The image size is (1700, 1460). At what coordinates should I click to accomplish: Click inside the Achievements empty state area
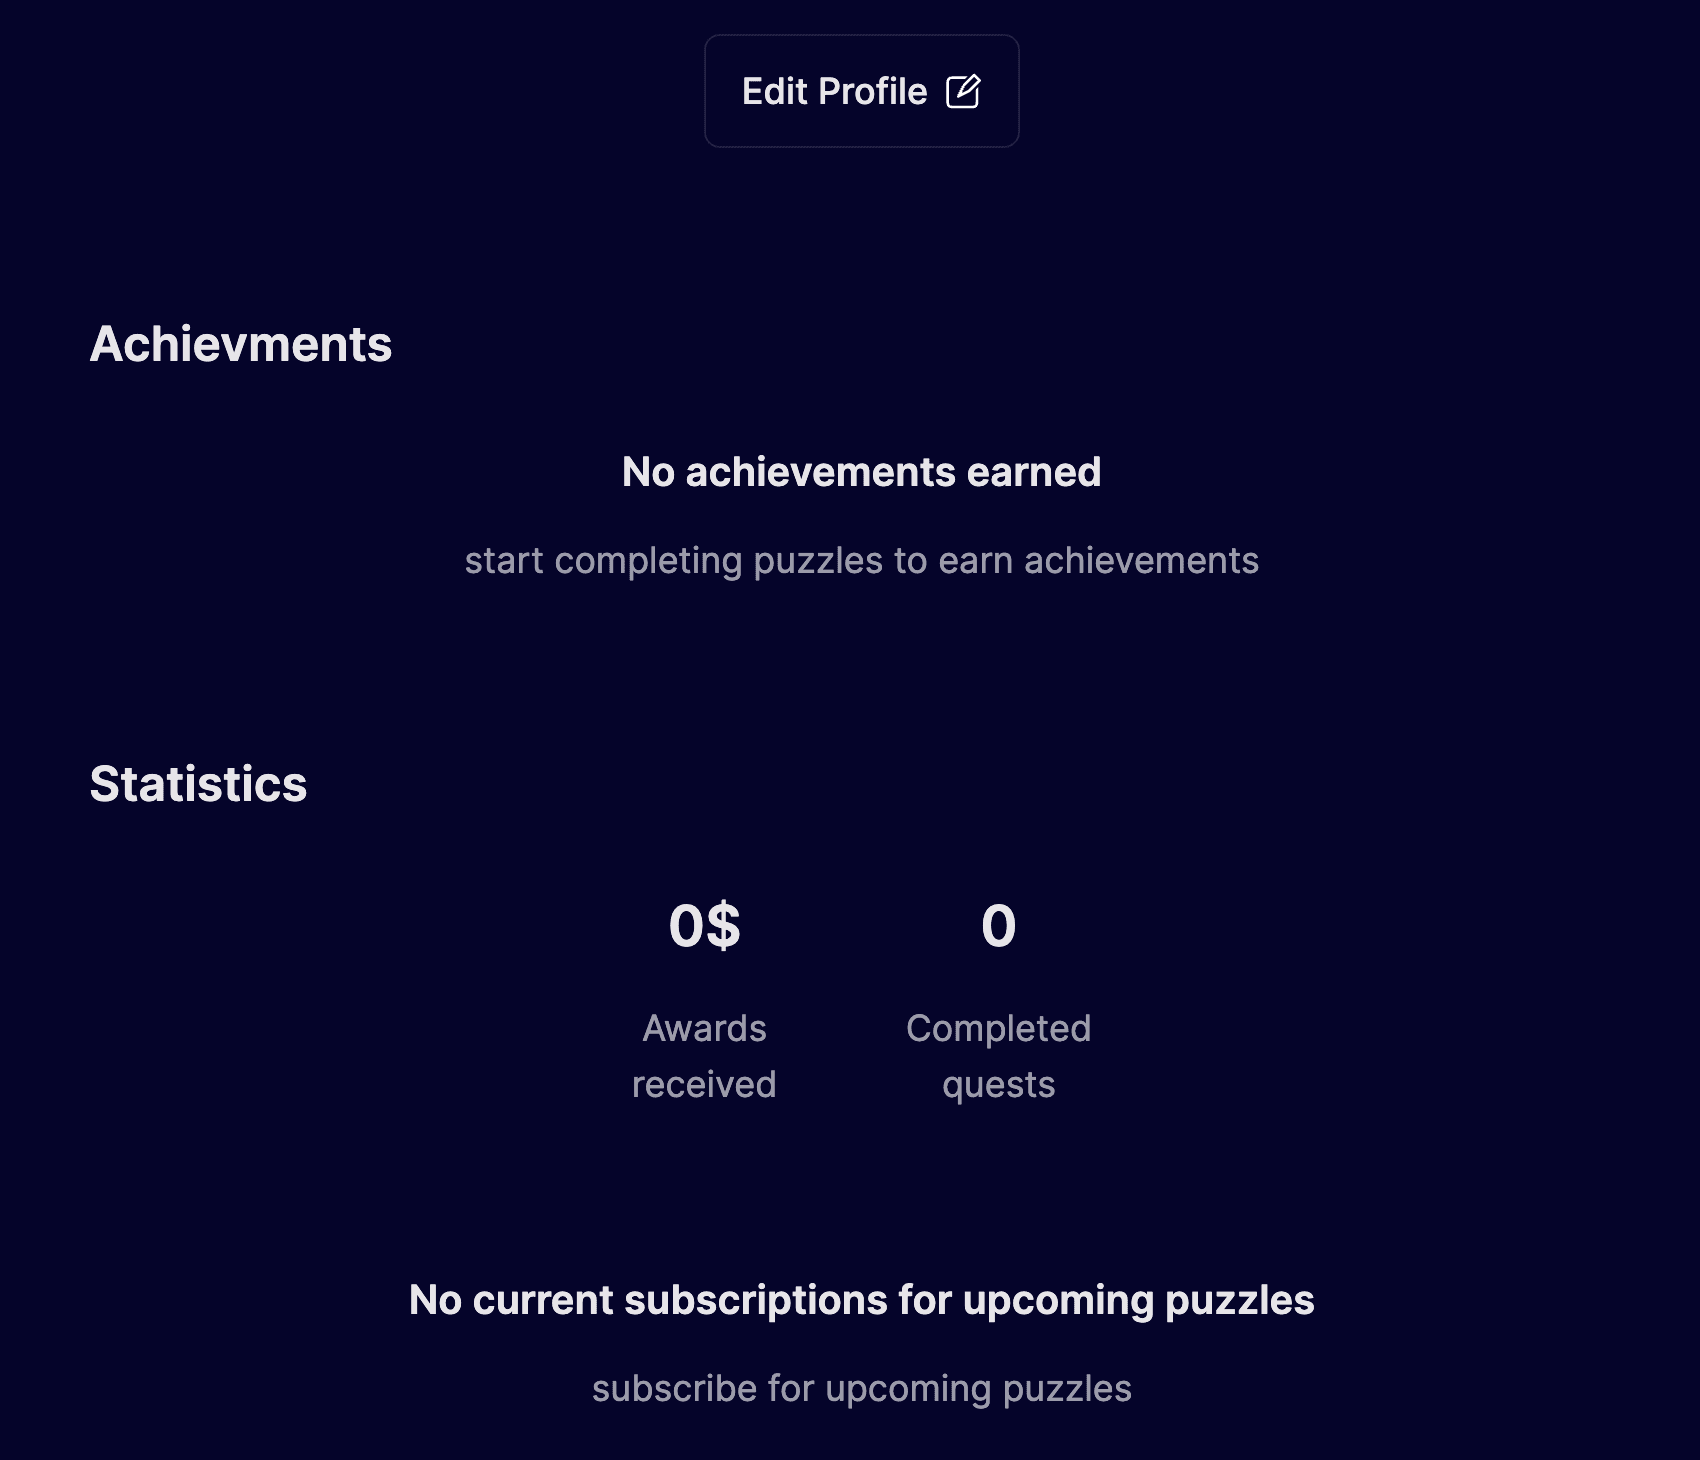pyautogui.click(x=860, y=515)
